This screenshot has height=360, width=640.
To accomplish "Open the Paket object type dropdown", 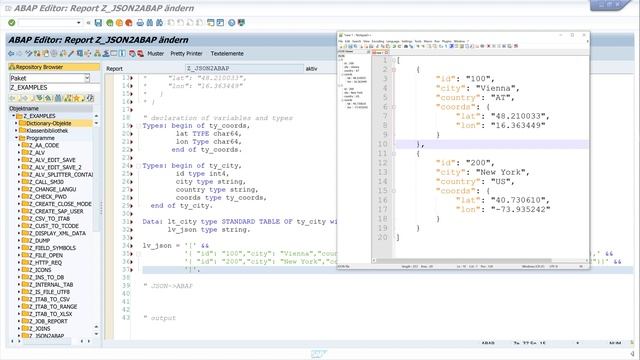I will click(87, 78).
